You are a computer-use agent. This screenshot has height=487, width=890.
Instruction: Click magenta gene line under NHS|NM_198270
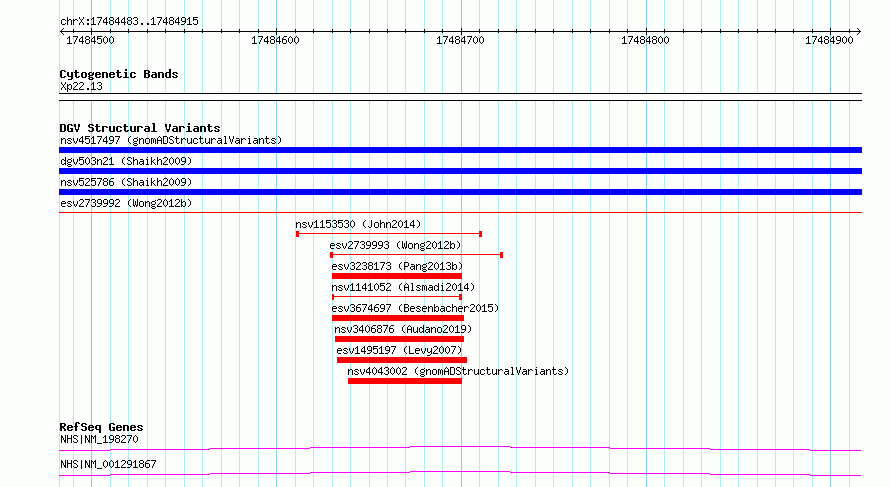pos(460,448)
